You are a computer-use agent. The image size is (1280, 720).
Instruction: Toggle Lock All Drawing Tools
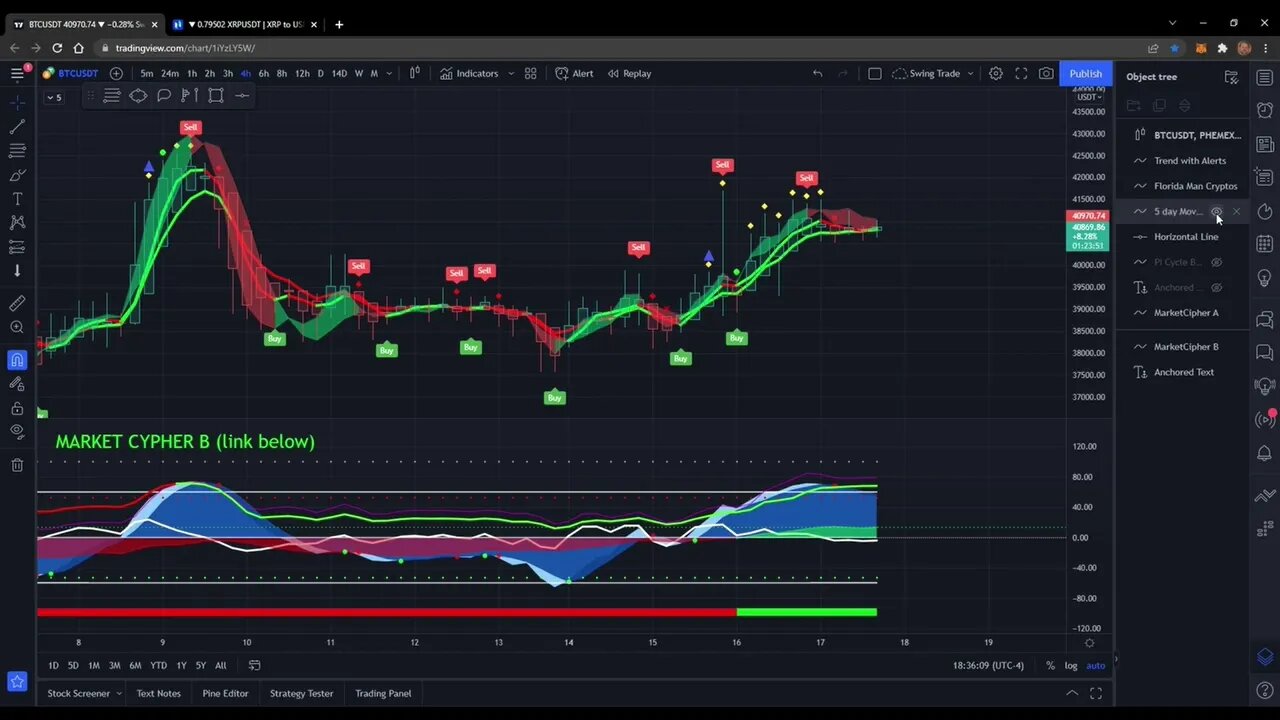click(x=17, y=408)
